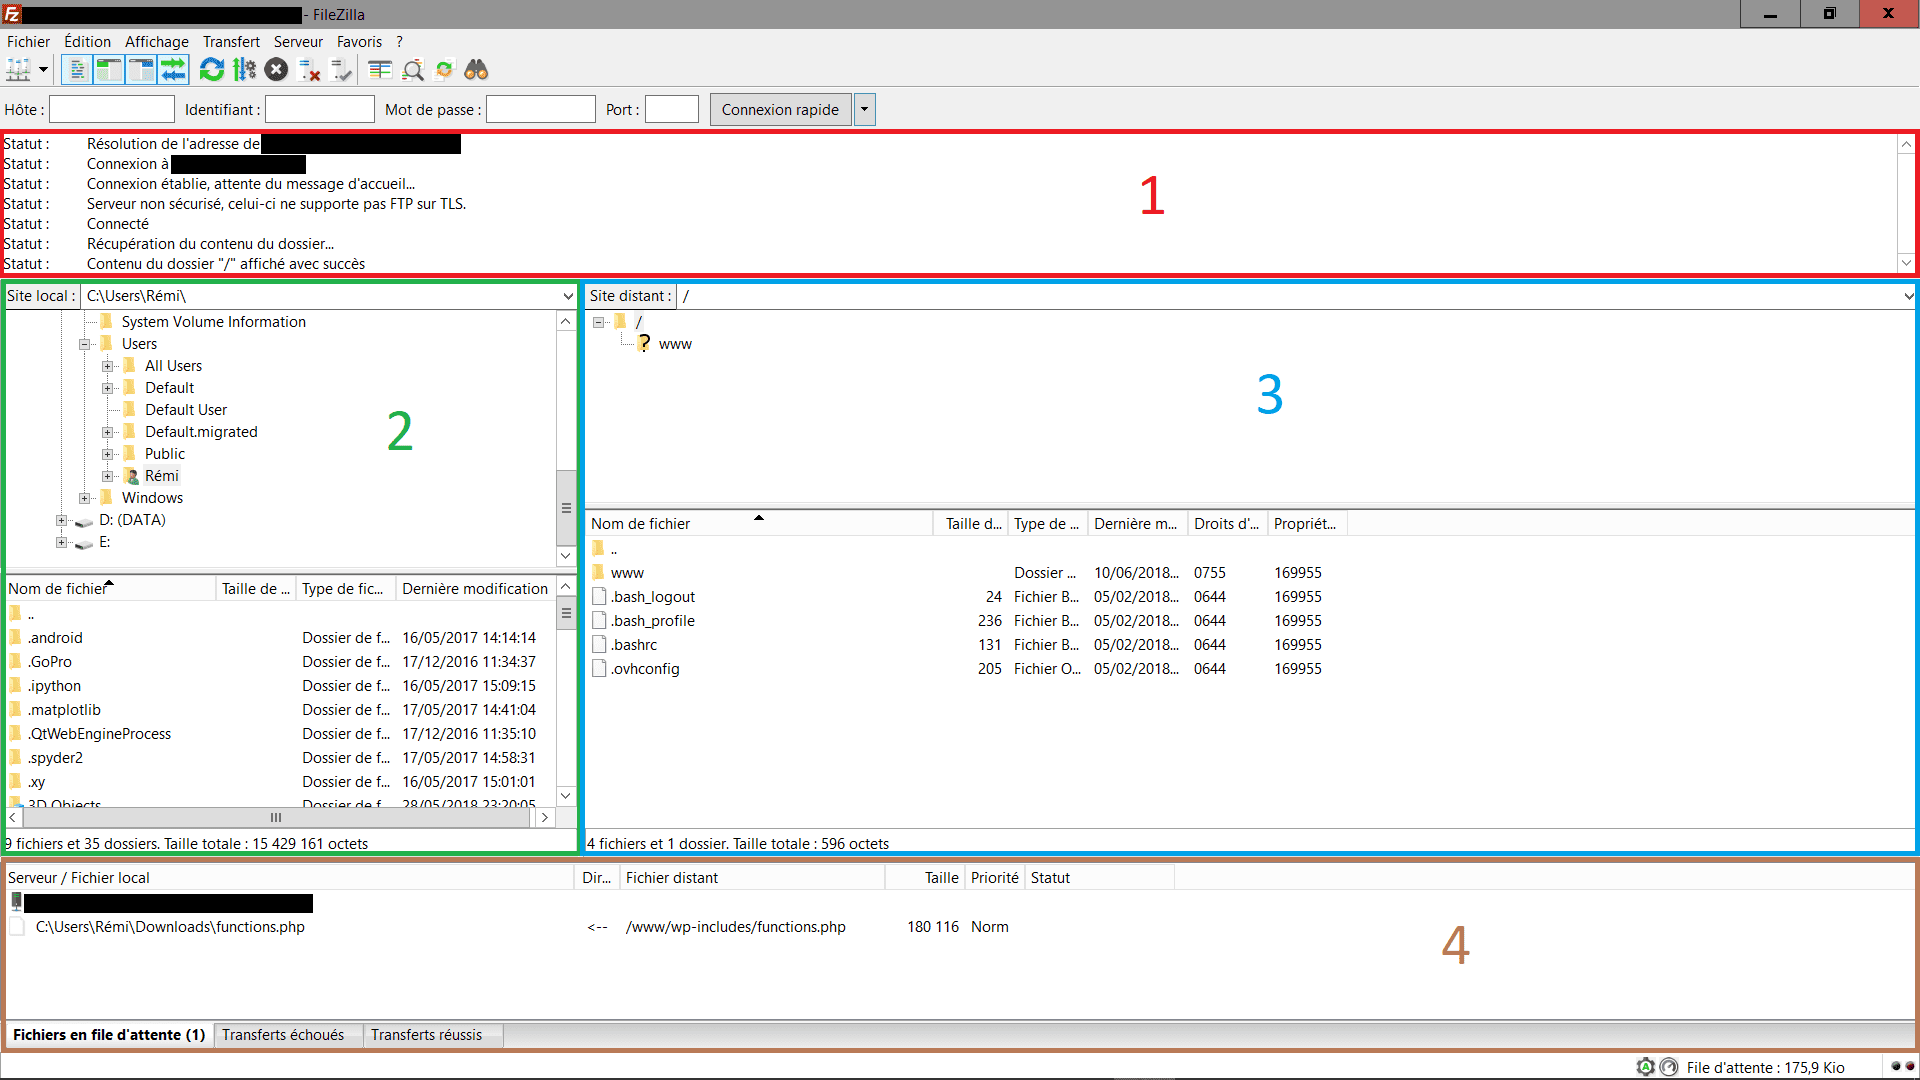Screen dimensions: 1920x1080
Task: Open the Connexion rapide history dropdown
Action: (865, 110)
